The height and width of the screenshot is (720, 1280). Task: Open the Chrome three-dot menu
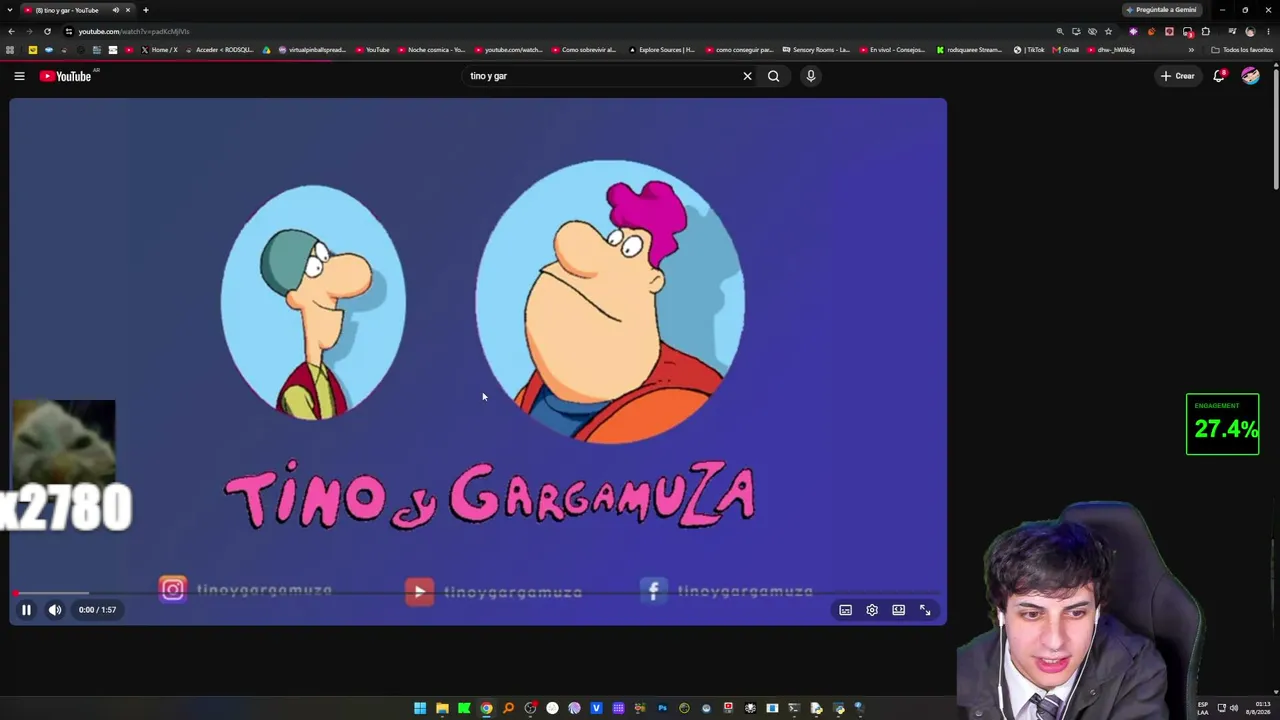tap(1268, 31)
